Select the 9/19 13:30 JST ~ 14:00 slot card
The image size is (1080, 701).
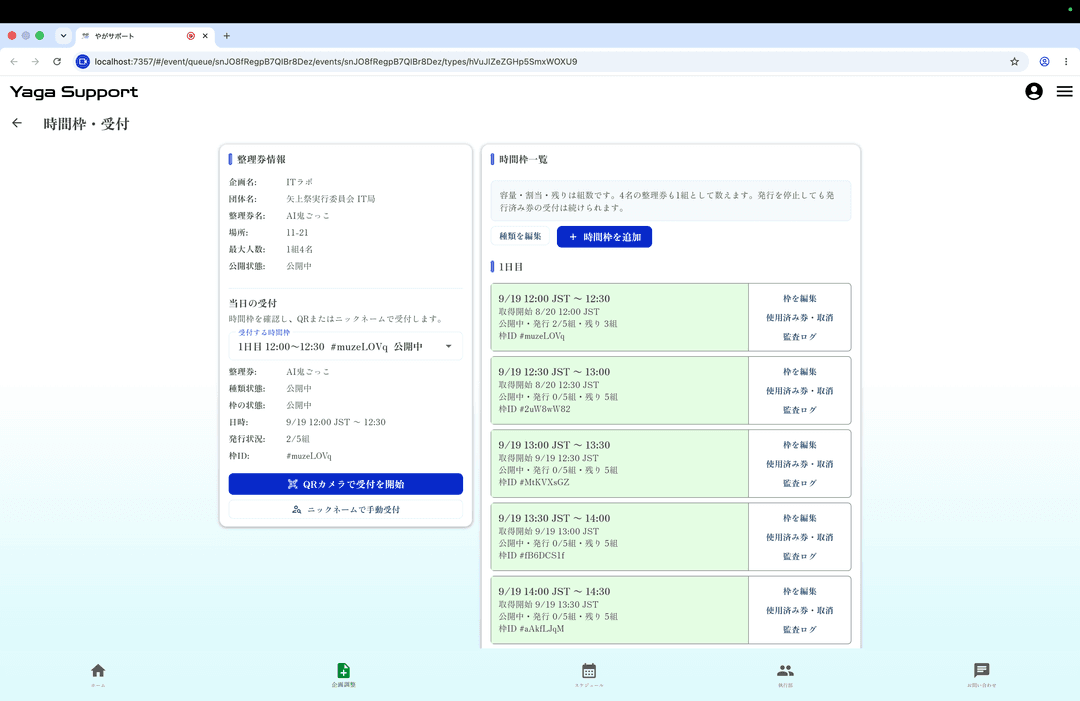[619, 536]
